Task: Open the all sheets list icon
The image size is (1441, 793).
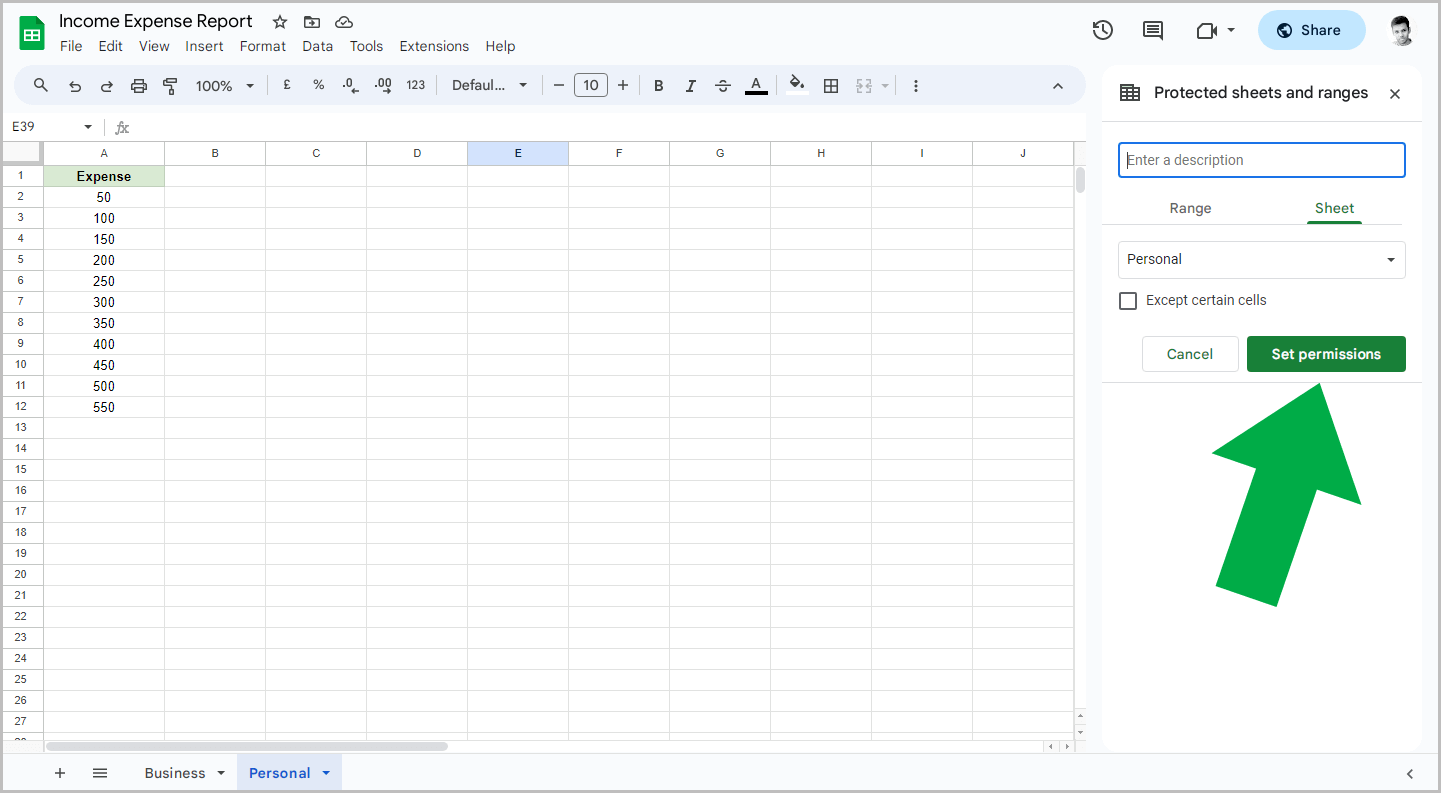Action: pos(100,773)
